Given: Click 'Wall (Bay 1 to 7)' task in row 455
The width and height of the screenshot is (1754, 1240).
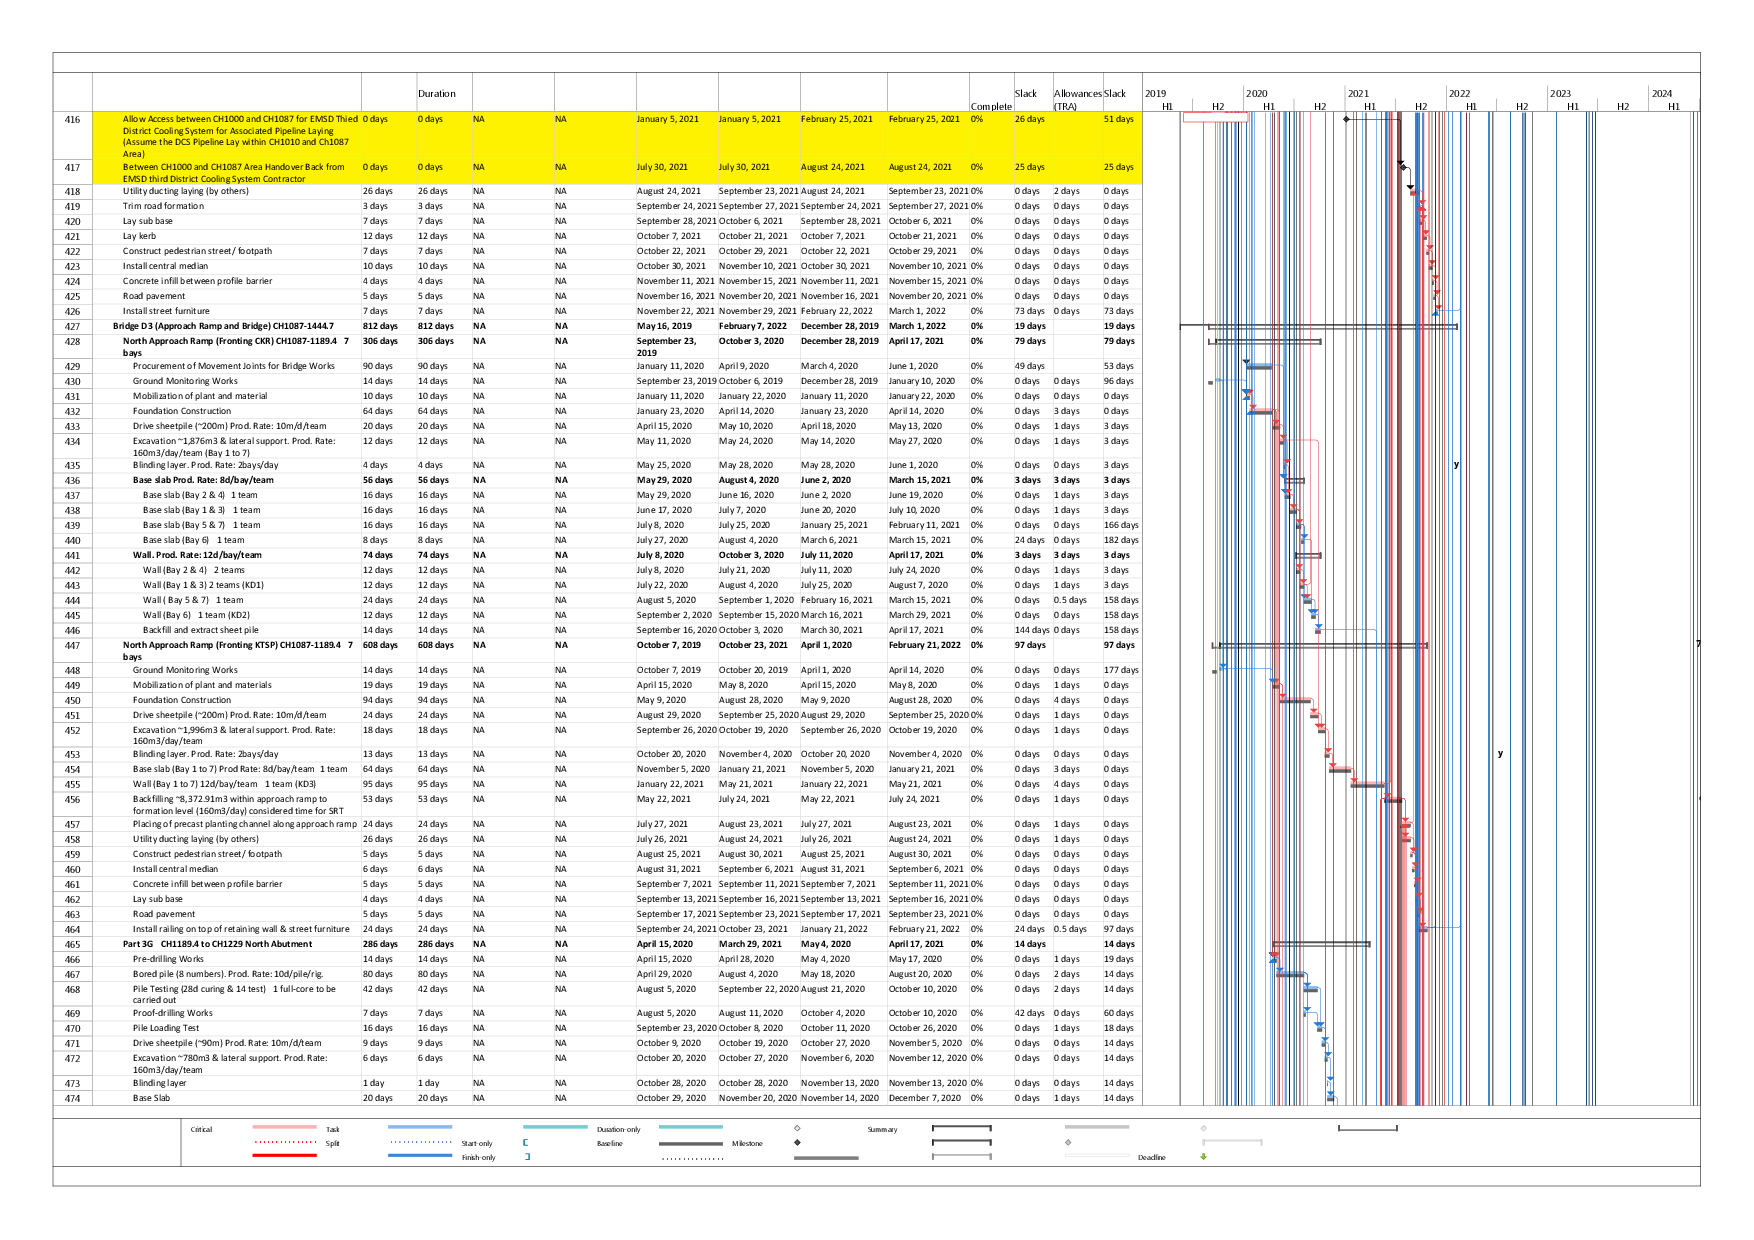Looking at the screenshot, I should pos(224,784).
